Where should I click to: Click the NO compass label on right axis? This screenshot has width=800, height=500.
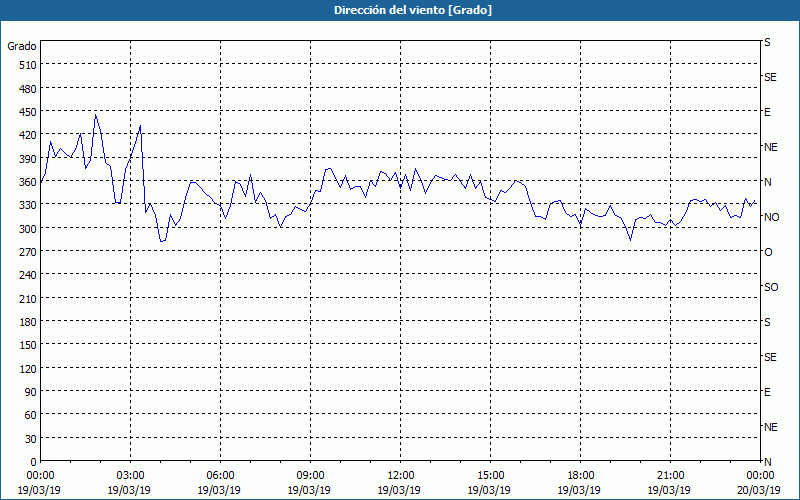point(771,217)
